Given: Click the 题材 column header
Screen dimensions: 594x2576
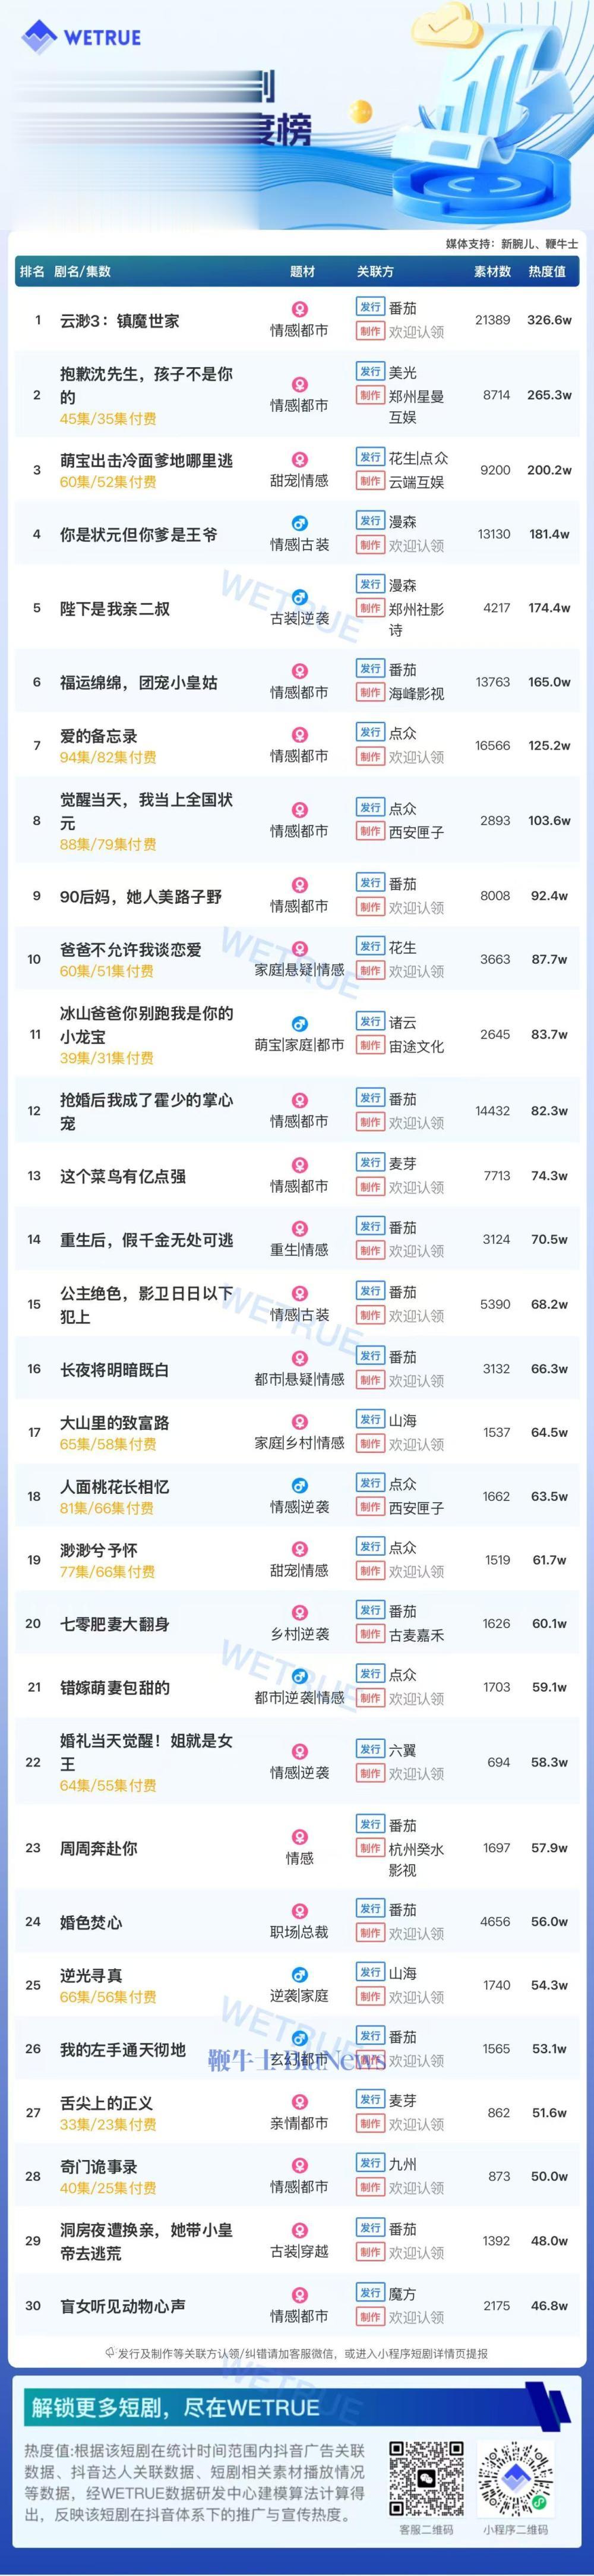Looking at the screenshot, I should (302, 271).
